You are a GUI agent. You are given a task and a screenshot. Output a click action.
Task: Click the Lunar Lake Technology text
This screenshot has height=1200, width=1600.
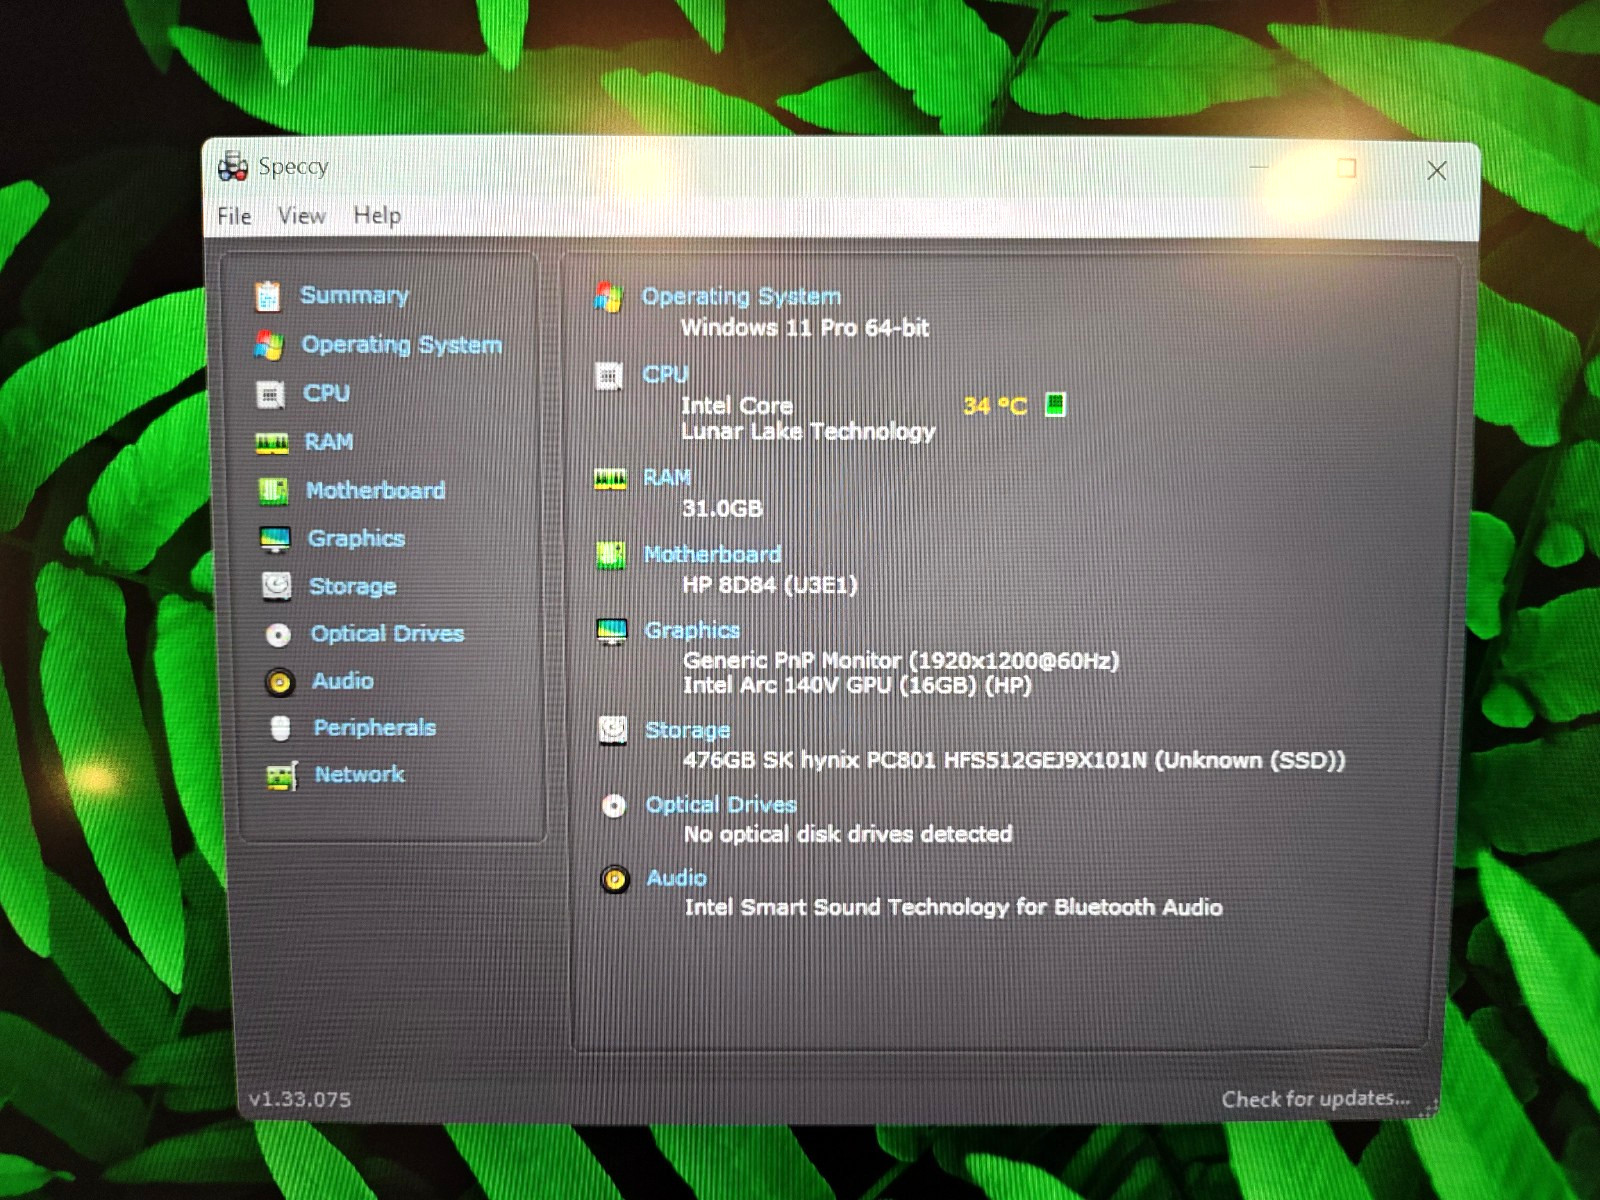[808, 432]
